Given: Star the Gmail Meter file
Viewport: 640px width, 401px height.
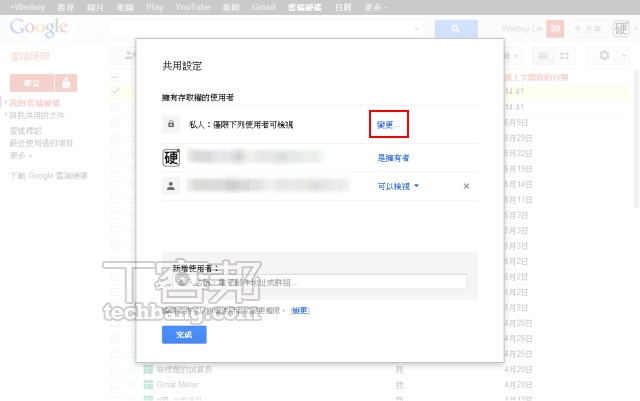Looking at the screenshot, I should [x=129, y=383].
